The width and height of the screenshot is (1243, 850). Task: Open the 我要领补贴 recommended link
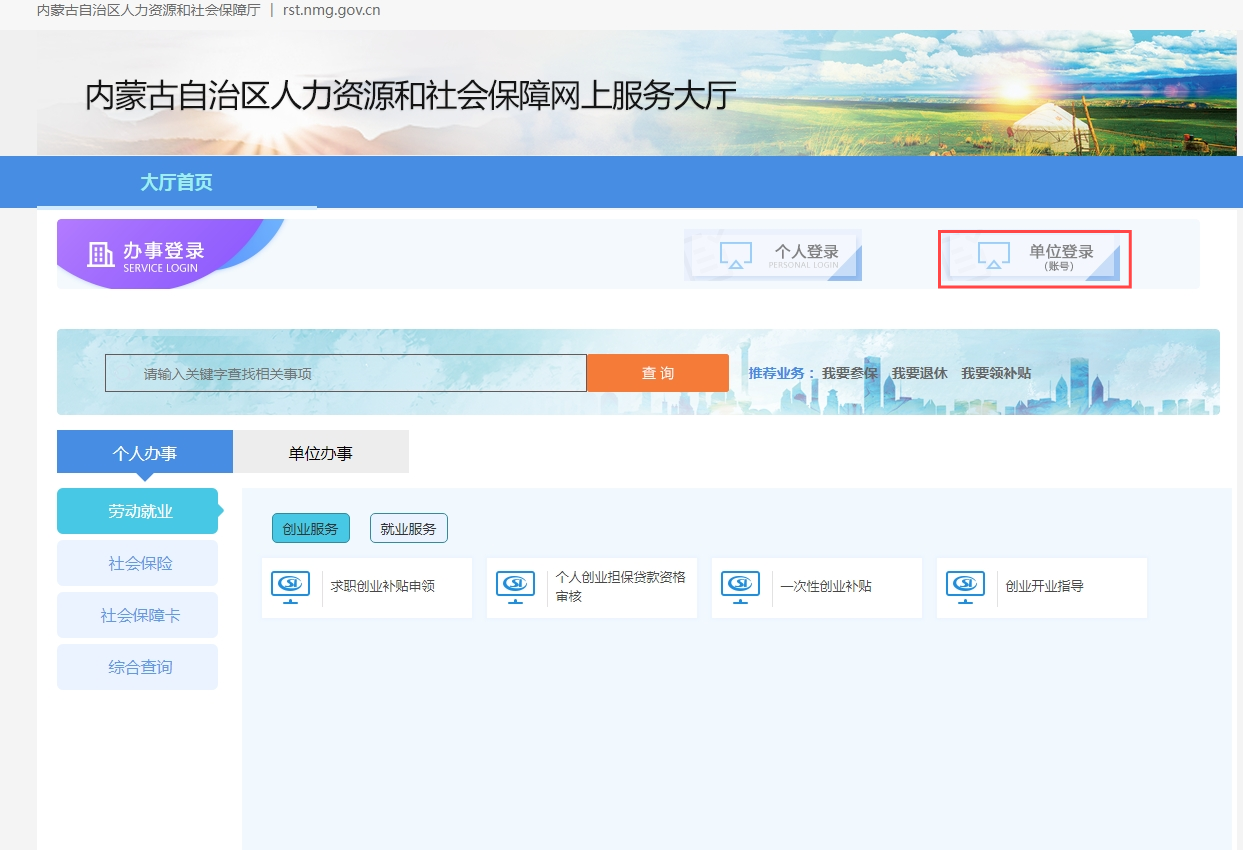pos(995,373)
